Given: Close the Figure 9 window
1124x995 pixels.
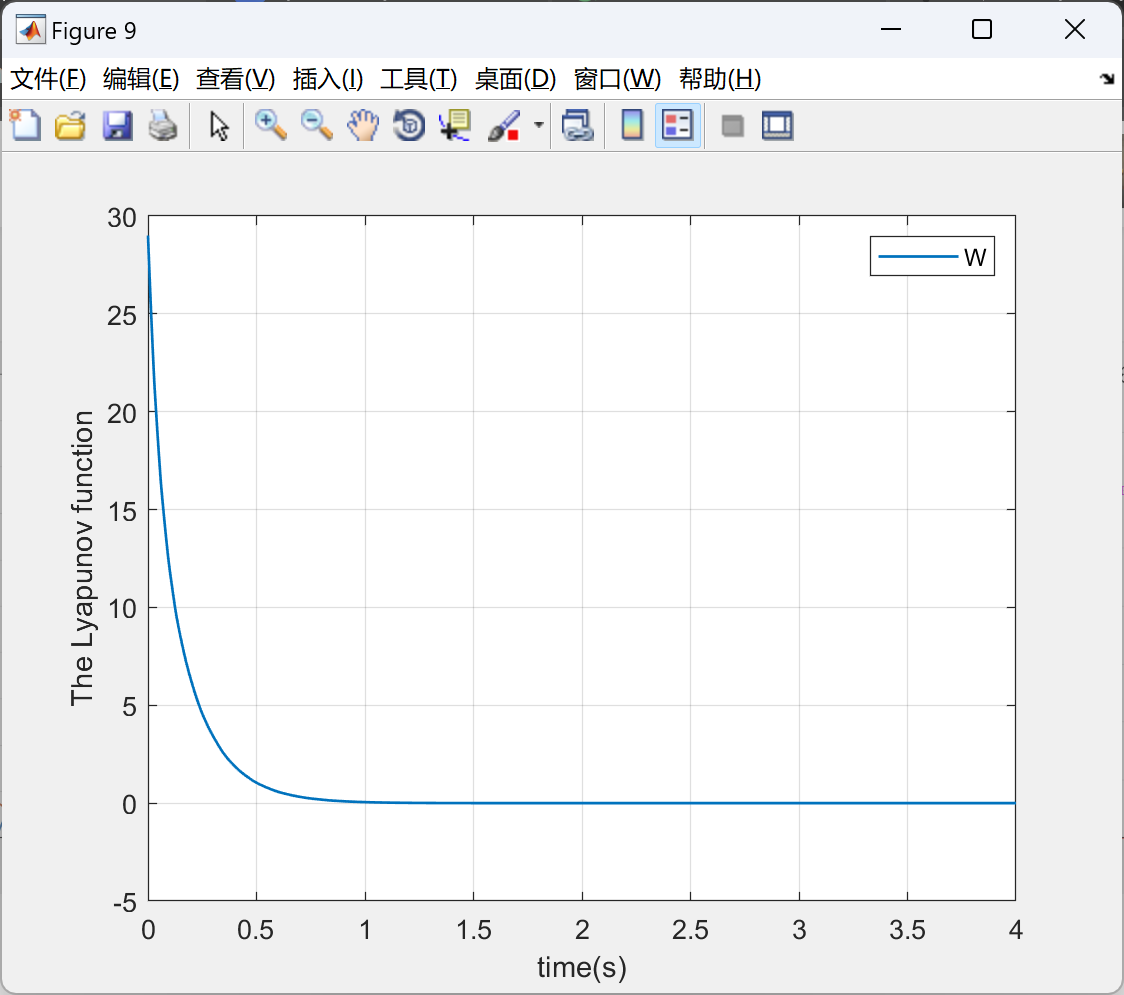Looking at the screenshot, I should [x=1075, y=29].
